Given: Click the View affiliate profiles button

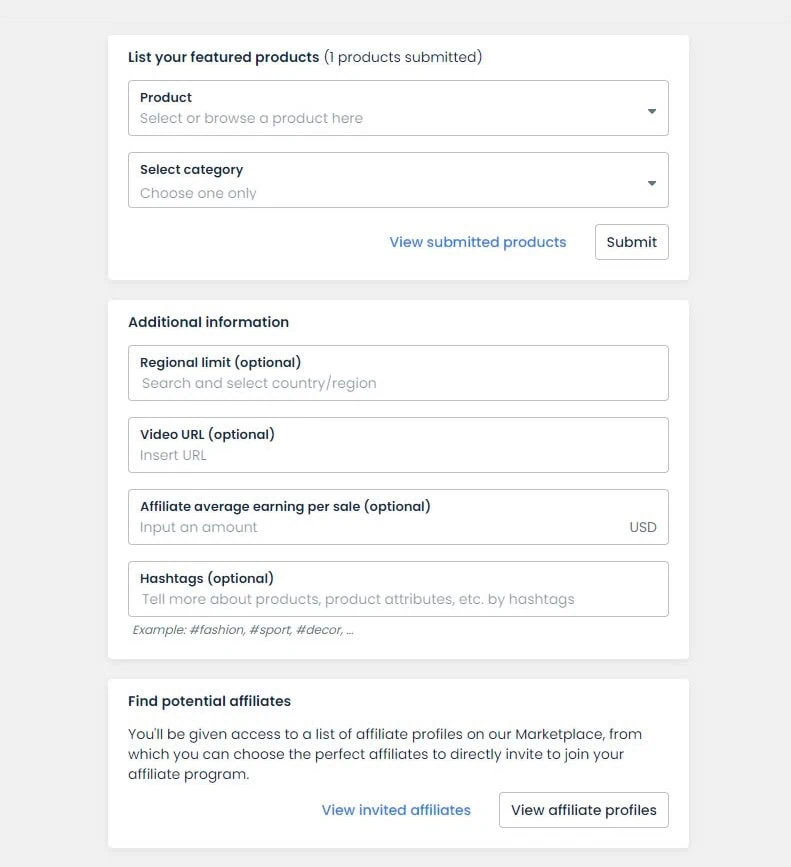Looking at the screenshot, I should pyautogui.click(x=584, y=810).
